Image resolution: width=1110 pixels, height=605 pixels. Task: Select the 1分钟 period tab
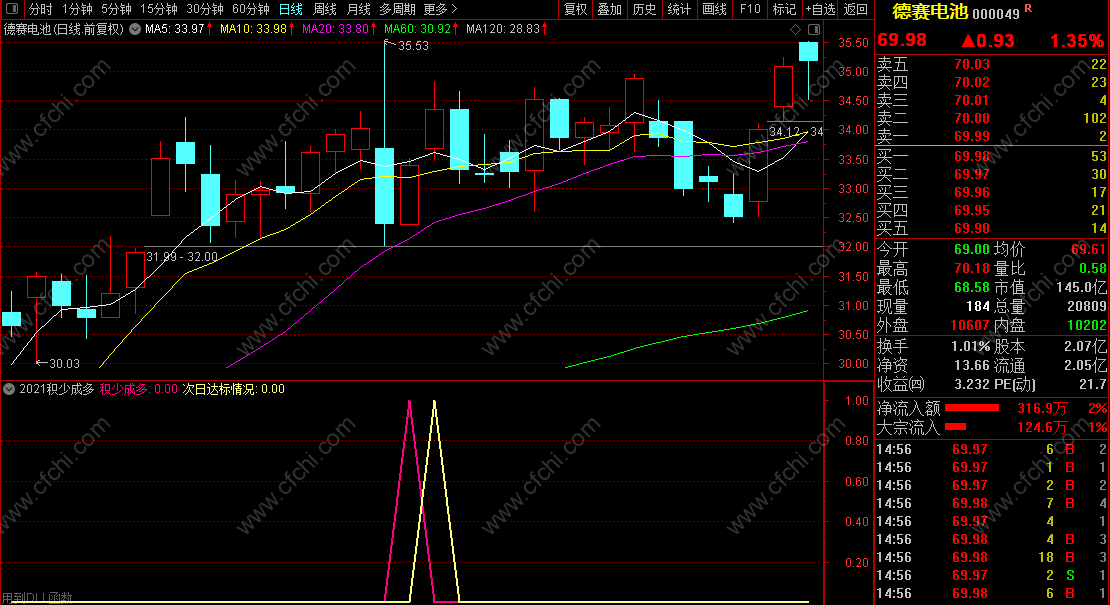coord(77,9)
